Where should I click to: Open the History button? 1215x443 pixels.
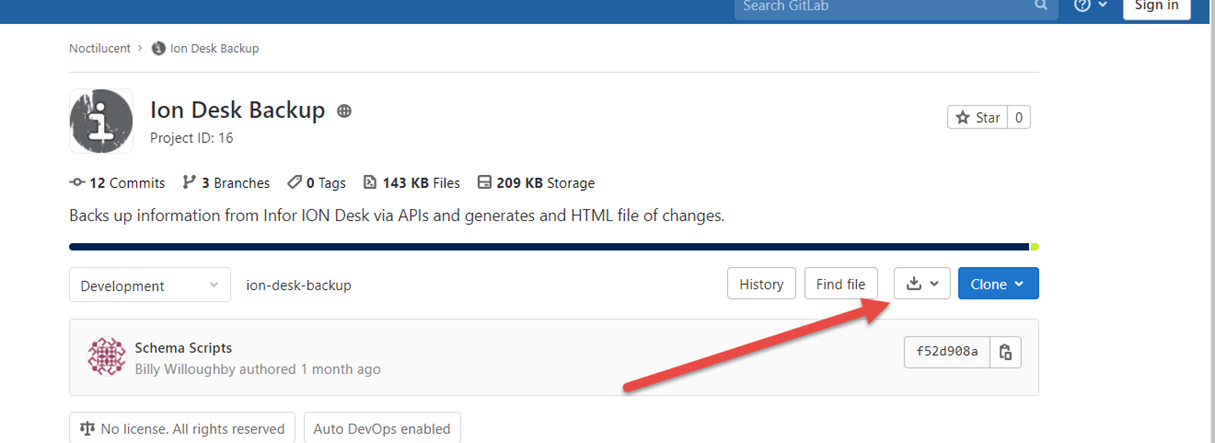(761, 284)
